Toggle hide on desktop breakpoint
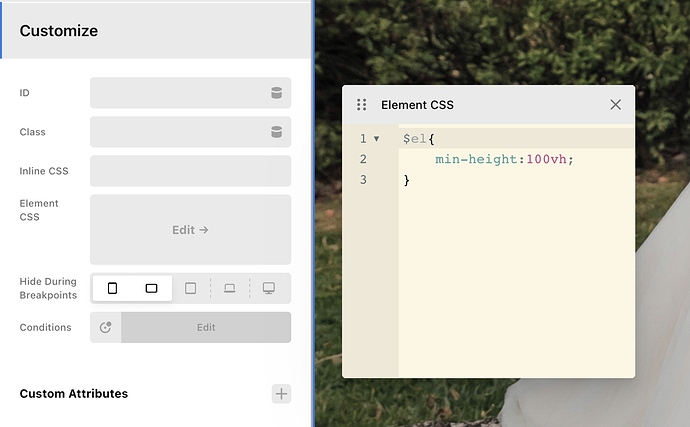 pos(269,288)
